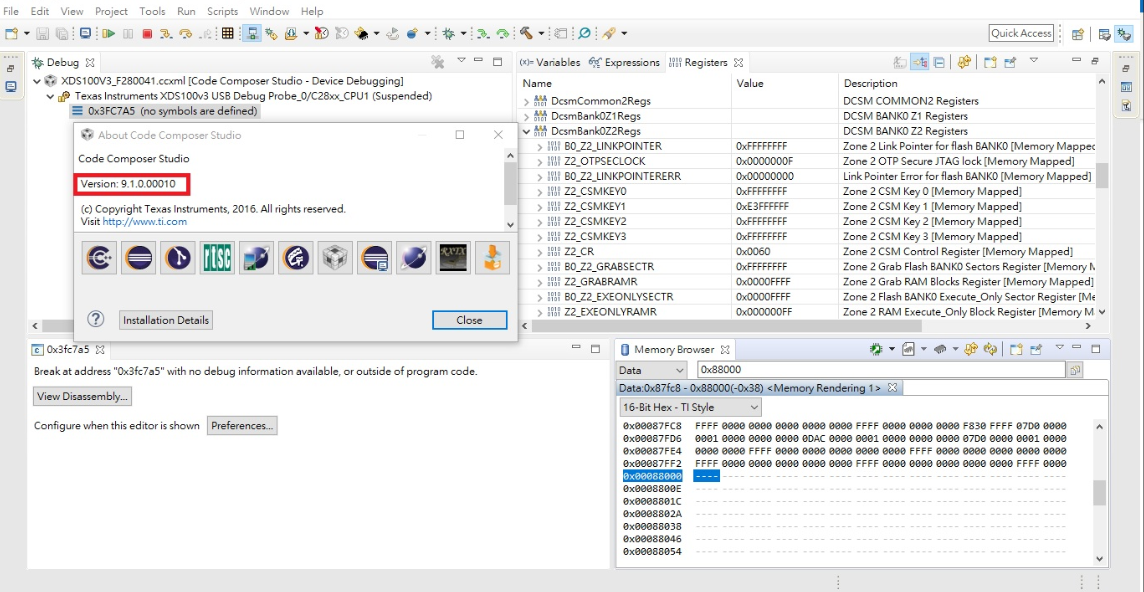Click the Resume debug toolbar icon
The width and height of the screenshot is (1144, 592).
coord(109,34)
